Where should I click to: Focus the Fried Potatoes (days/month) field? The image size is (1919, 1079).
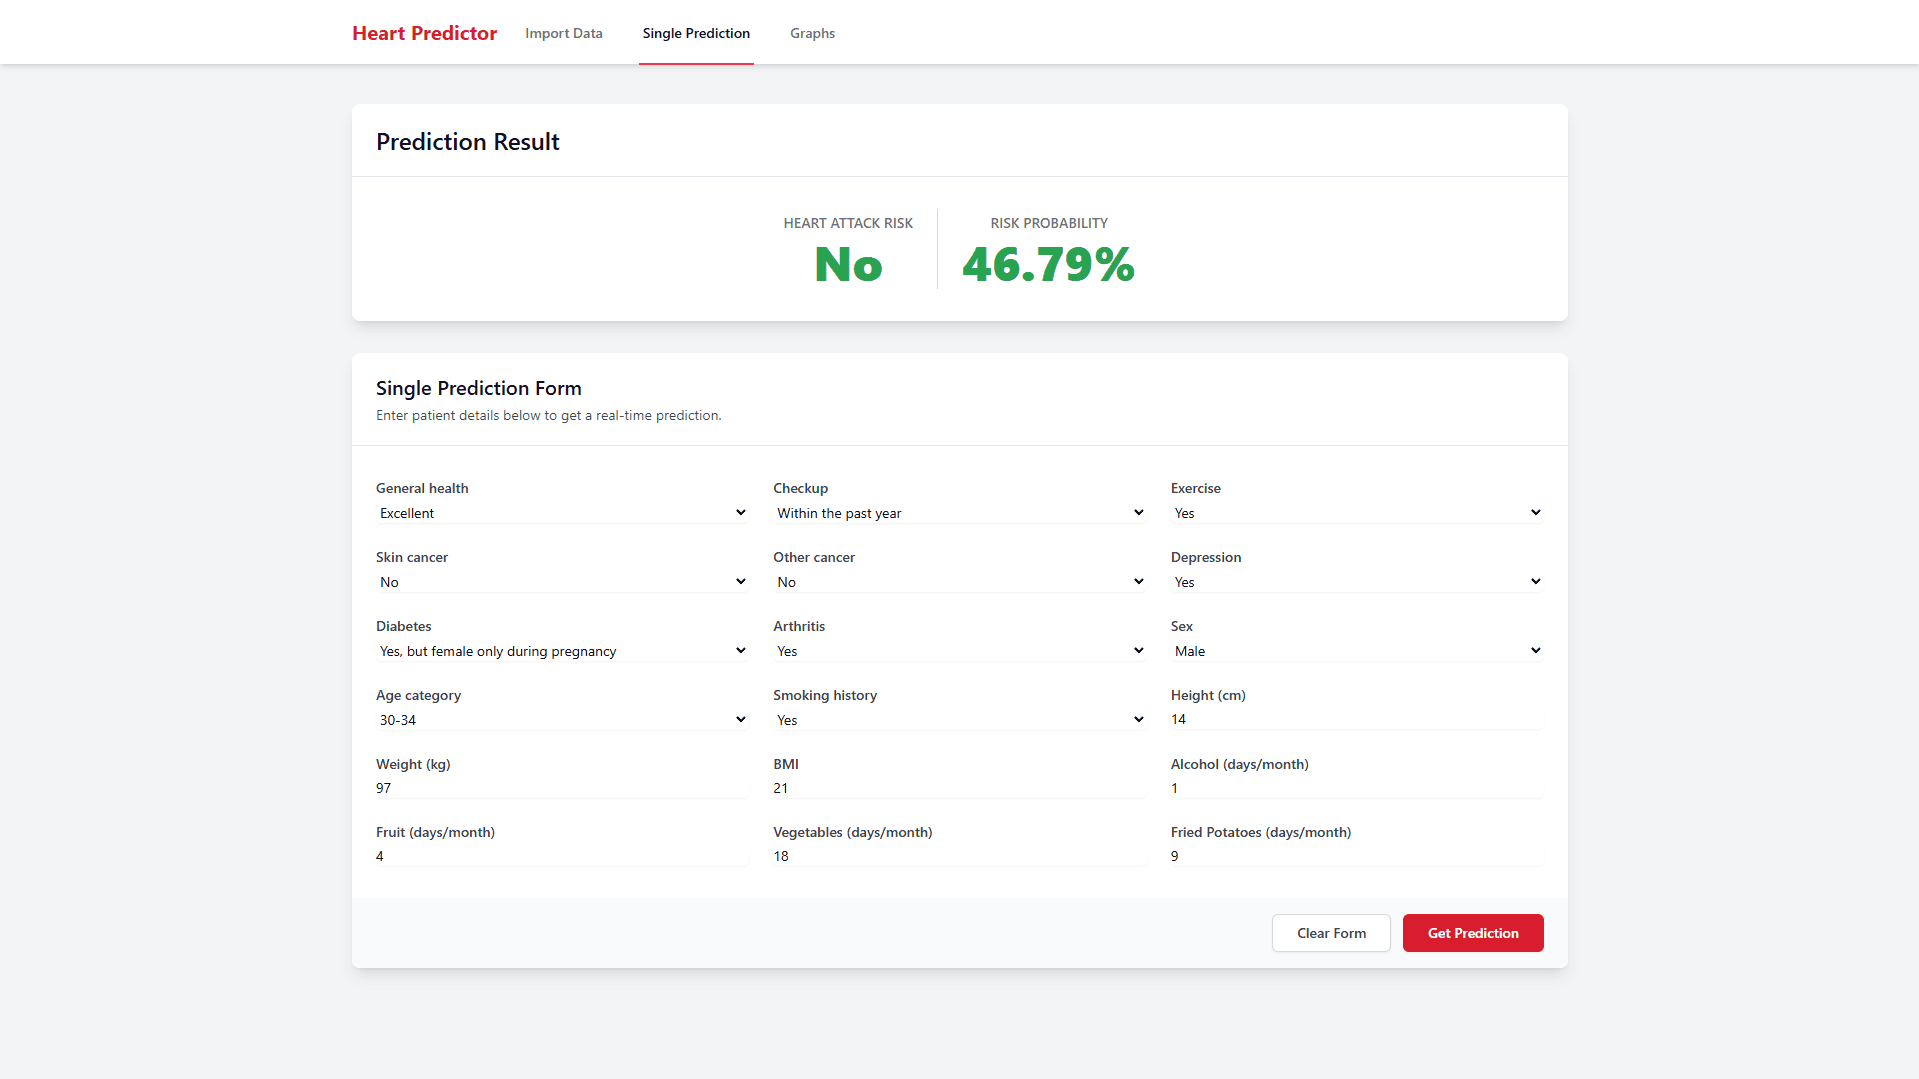point(1357,856)
